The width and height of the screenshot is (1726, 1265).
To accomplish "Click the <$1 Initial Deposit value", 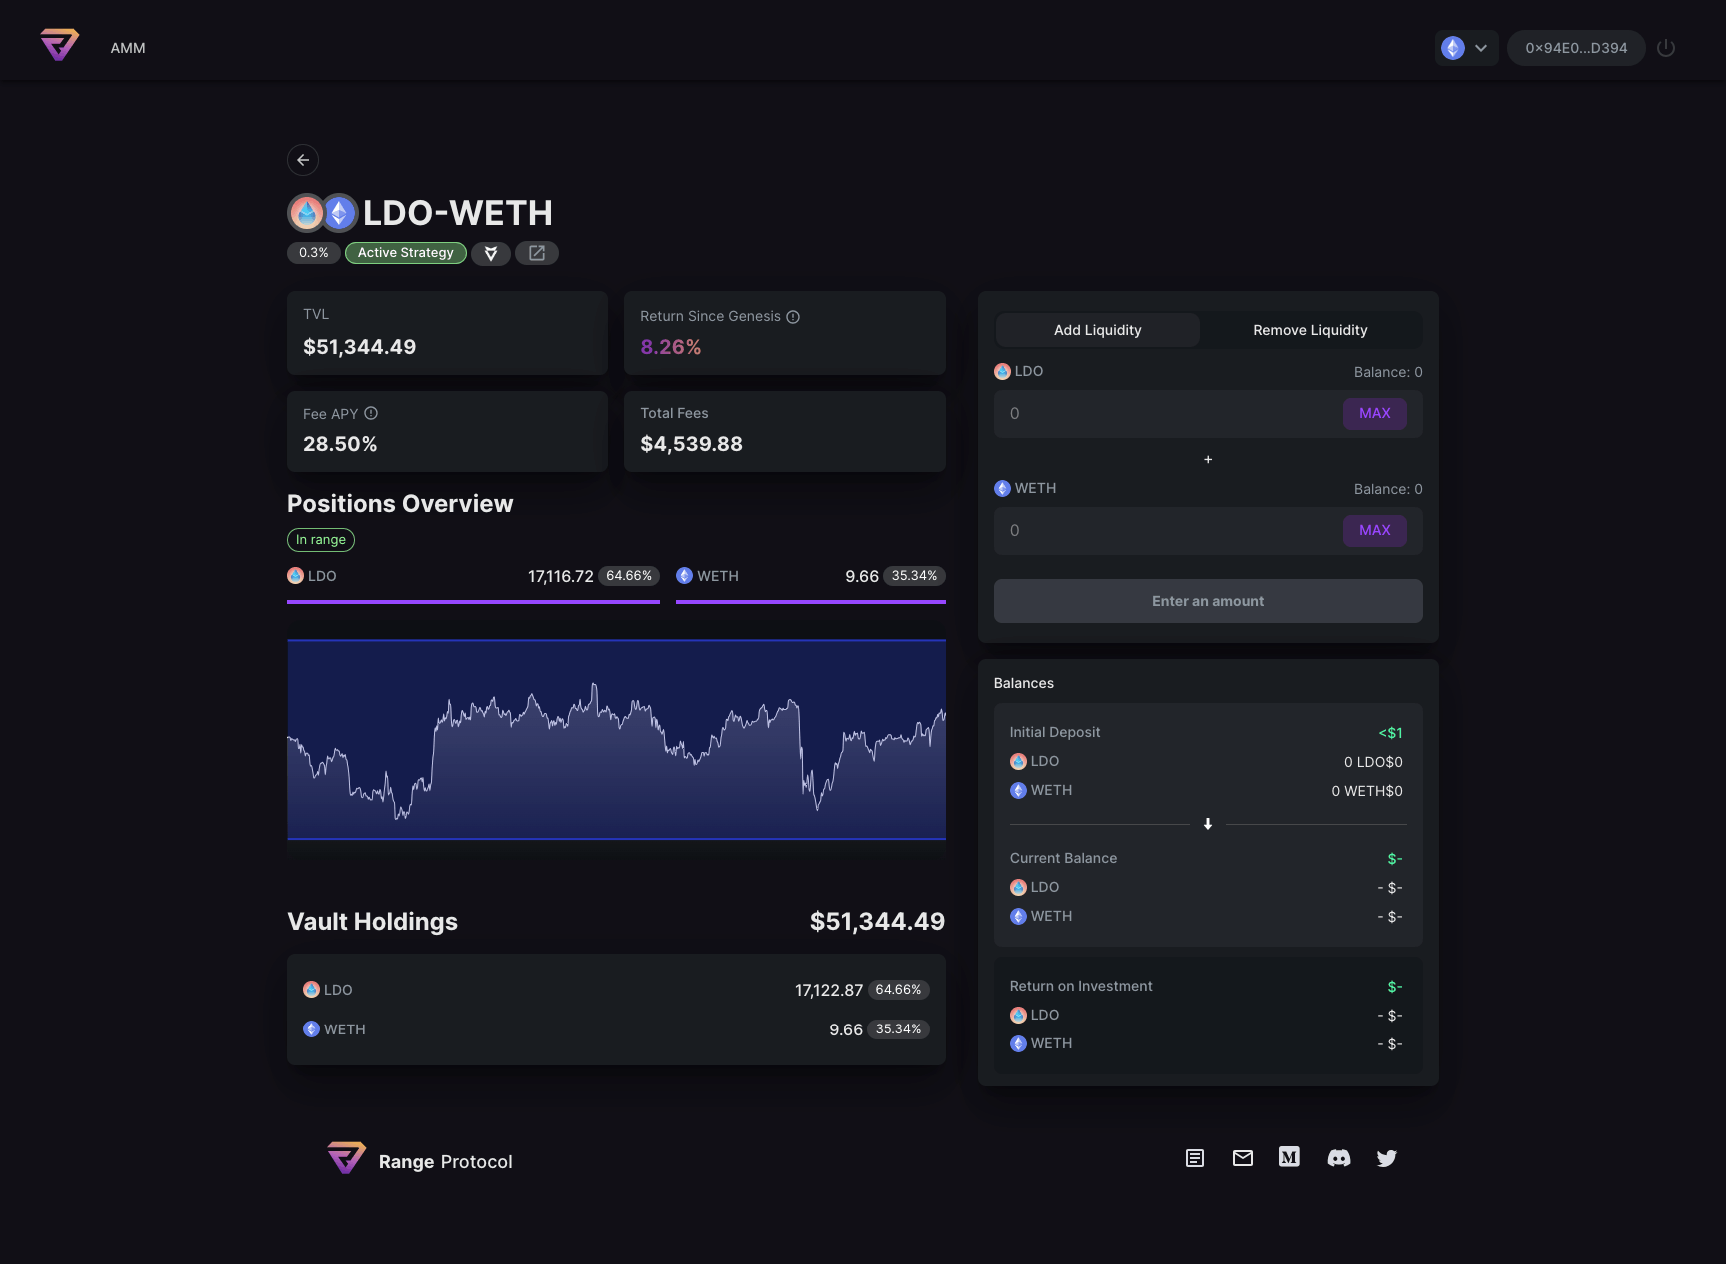I will [x=1390, y=733].
